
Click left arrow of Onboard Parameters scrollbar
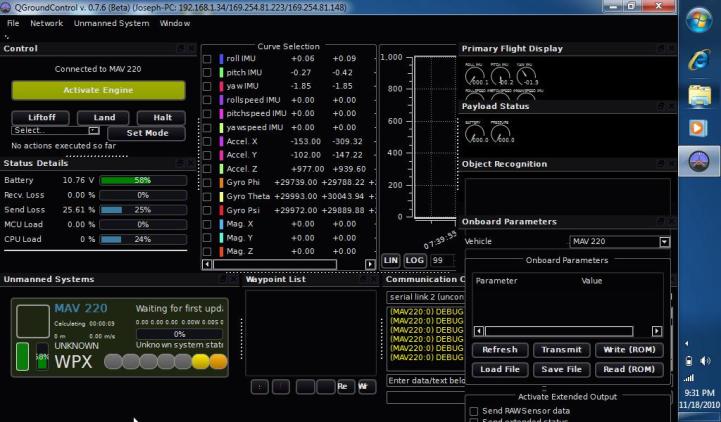click(x=478, y=331)
